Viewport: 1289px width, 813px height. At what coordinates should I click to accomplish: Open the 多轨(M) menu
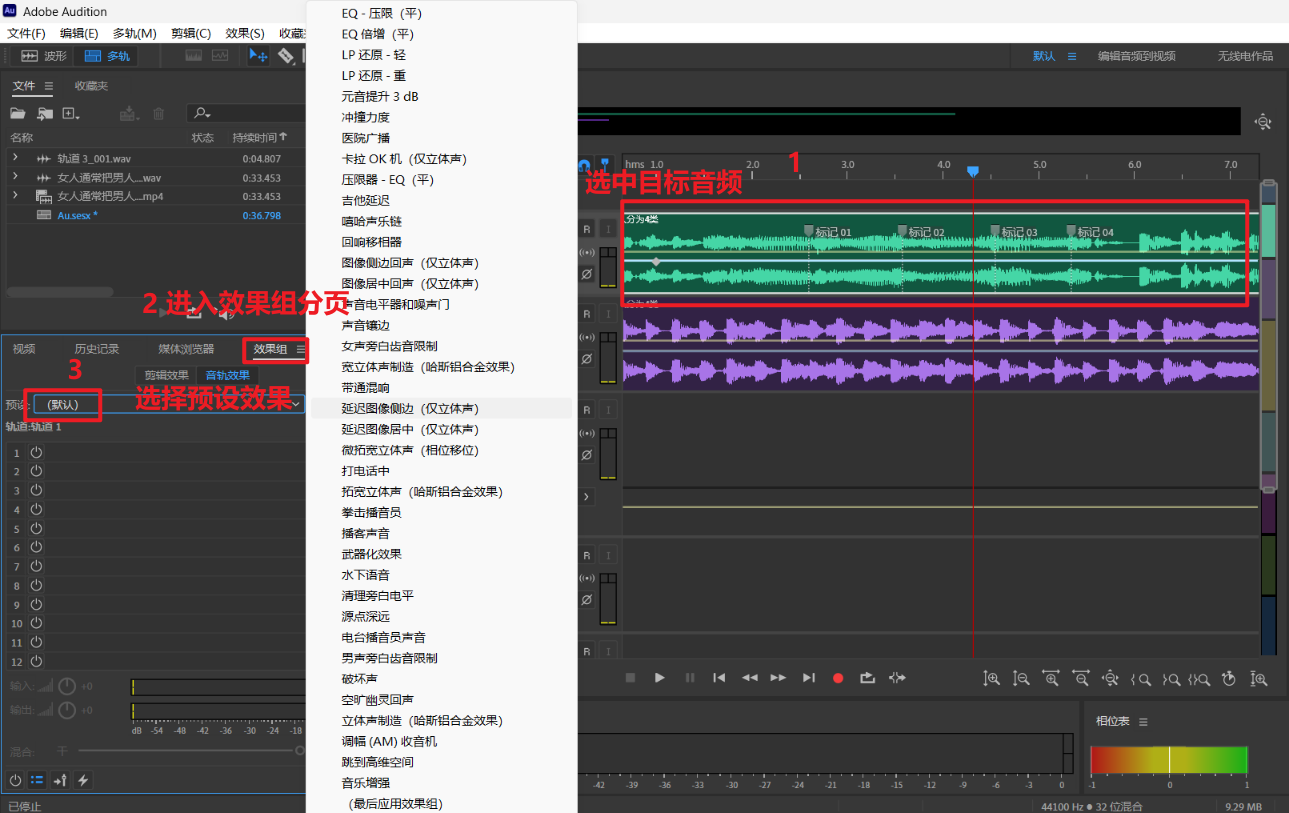click(x=134, y=33)
